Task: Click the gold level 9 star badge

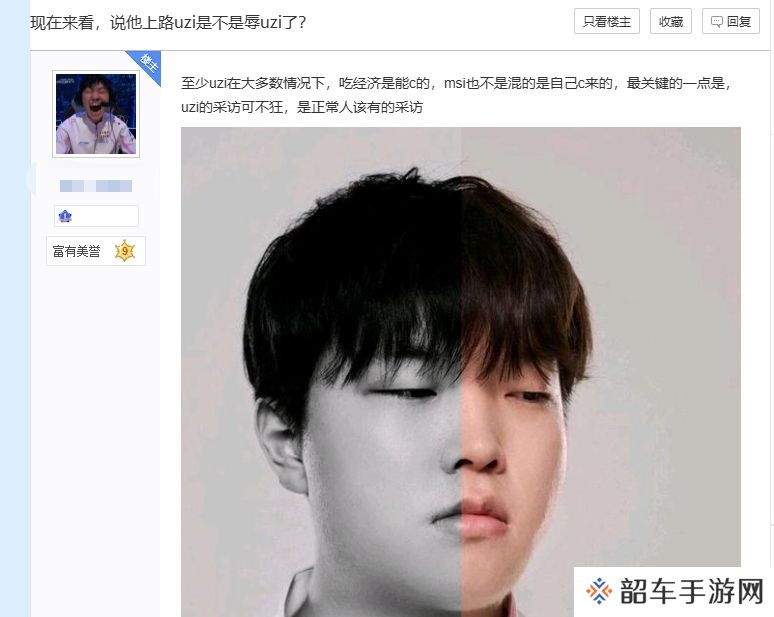Action: pos(125,251)
